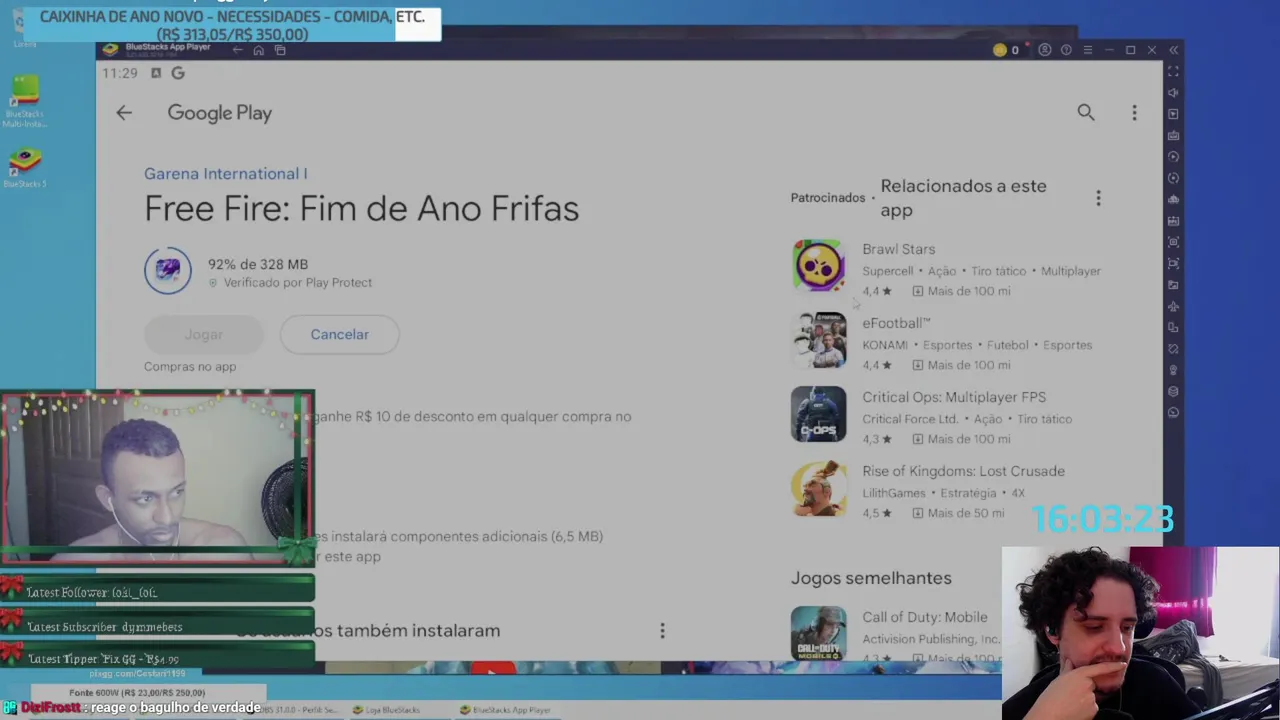
Task: Toggle BlueStacks fullscreen from sidebar
Action: pyautogui.click(x=1174, y=71)
